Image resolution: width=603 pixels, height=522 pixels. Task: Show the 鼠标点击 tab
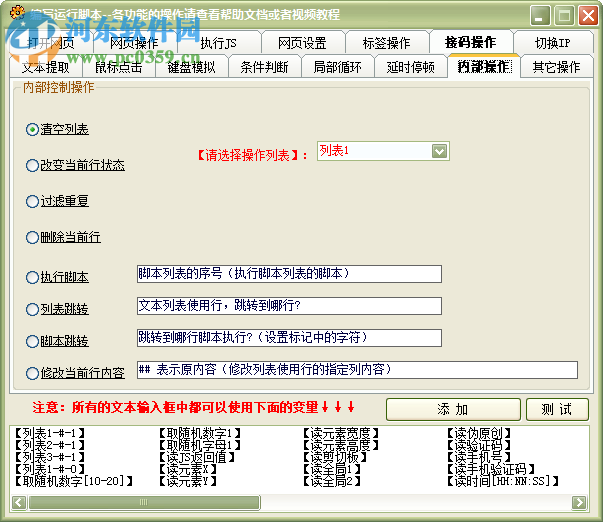pyautogui.click(x=119, y=67)
